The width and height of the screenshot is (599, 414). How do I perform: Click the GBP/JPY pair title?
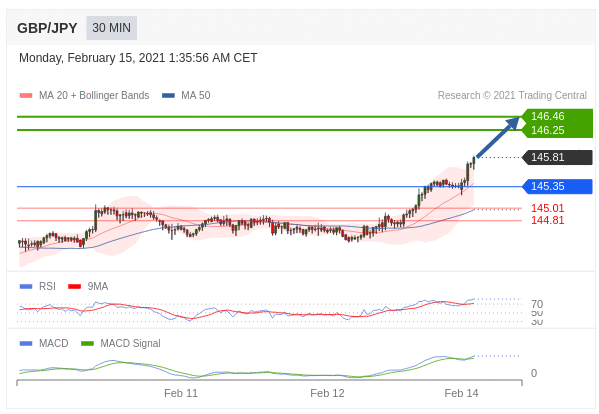coord(47,28)
